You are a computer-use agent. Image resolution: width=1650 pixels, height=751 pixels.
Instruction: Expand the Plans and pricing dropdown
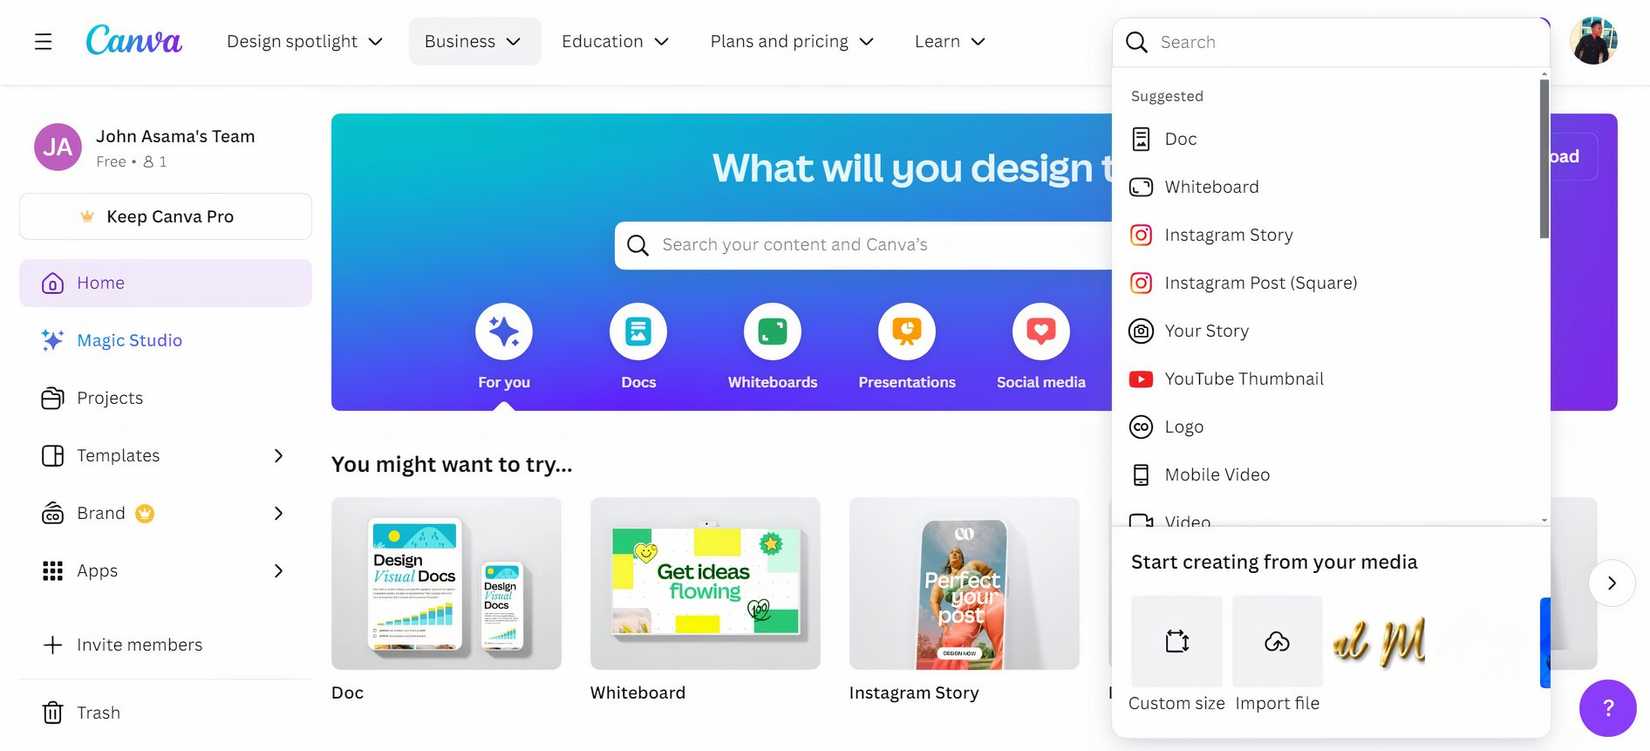pos(792,41)
